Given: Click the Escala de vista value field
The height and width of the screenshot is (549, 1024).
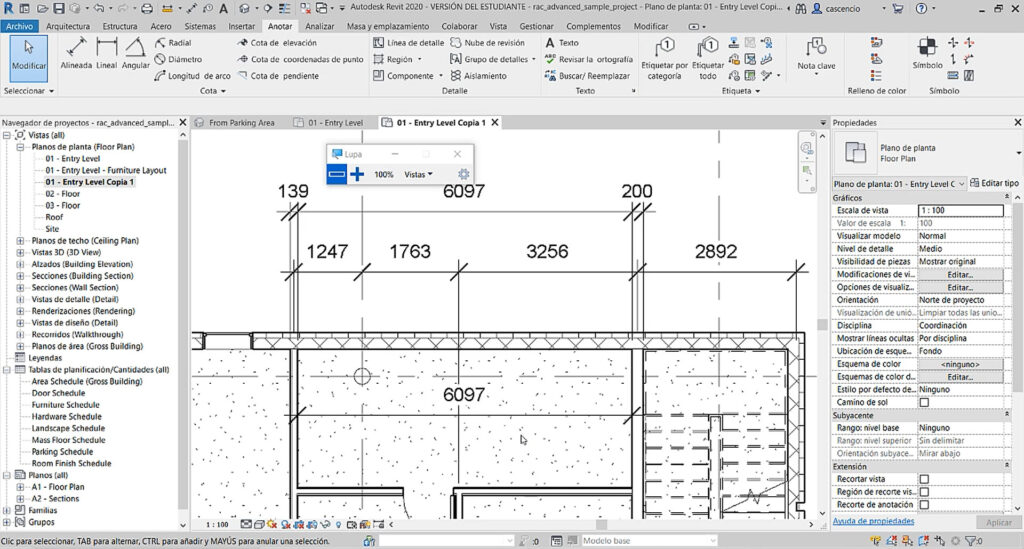Looking at the screenshot, I should [x=960, y=211].
